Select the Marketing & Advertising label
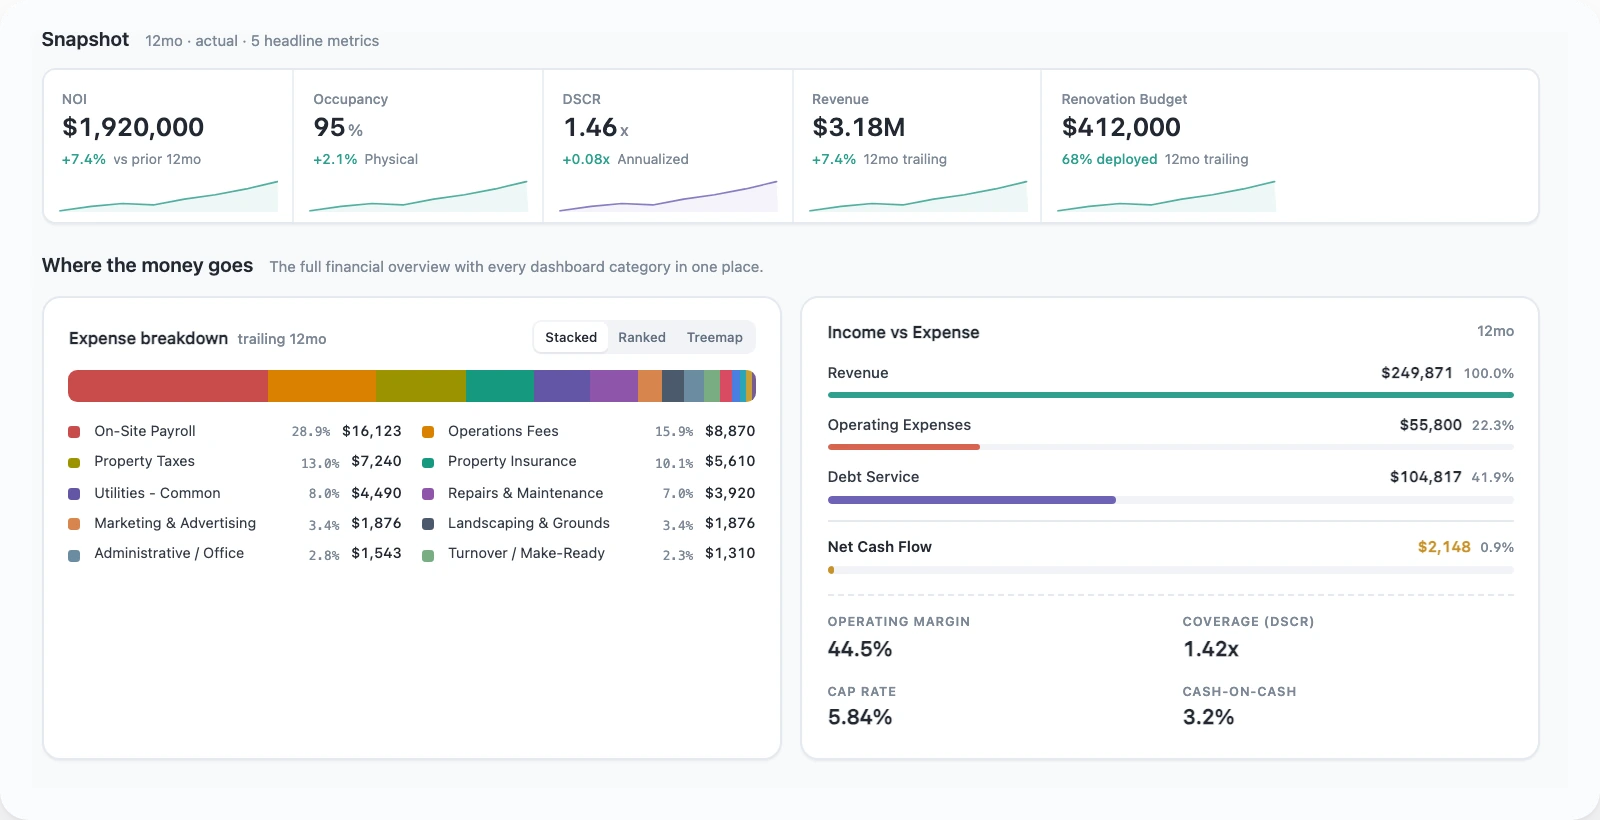This screenshot has height=820, width=1600. [x=175, y=523]
